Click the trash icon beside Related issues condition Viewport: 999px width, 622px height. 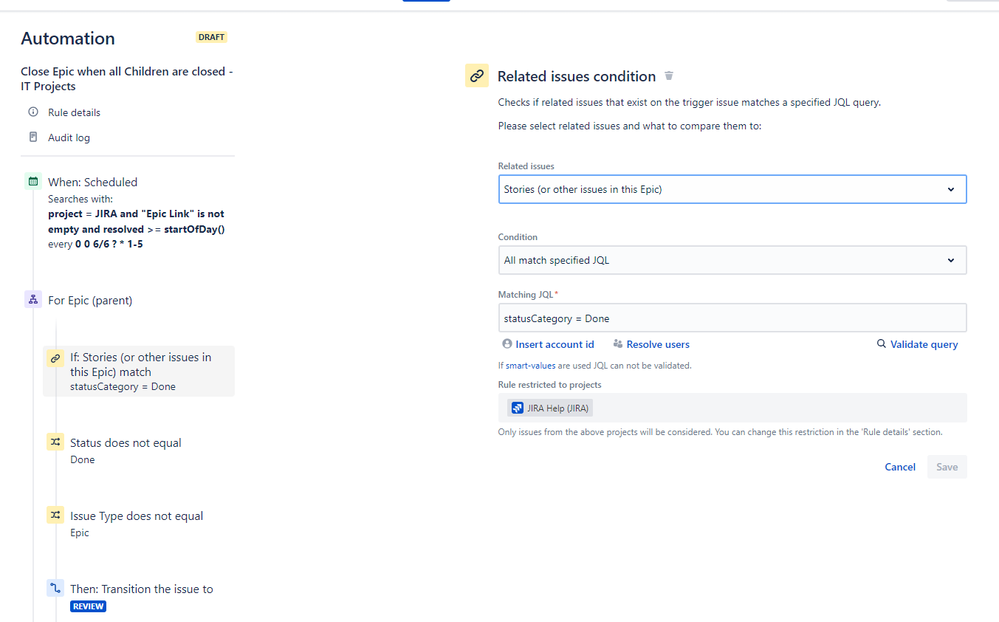pyautogui.click(x=669, y=76)
